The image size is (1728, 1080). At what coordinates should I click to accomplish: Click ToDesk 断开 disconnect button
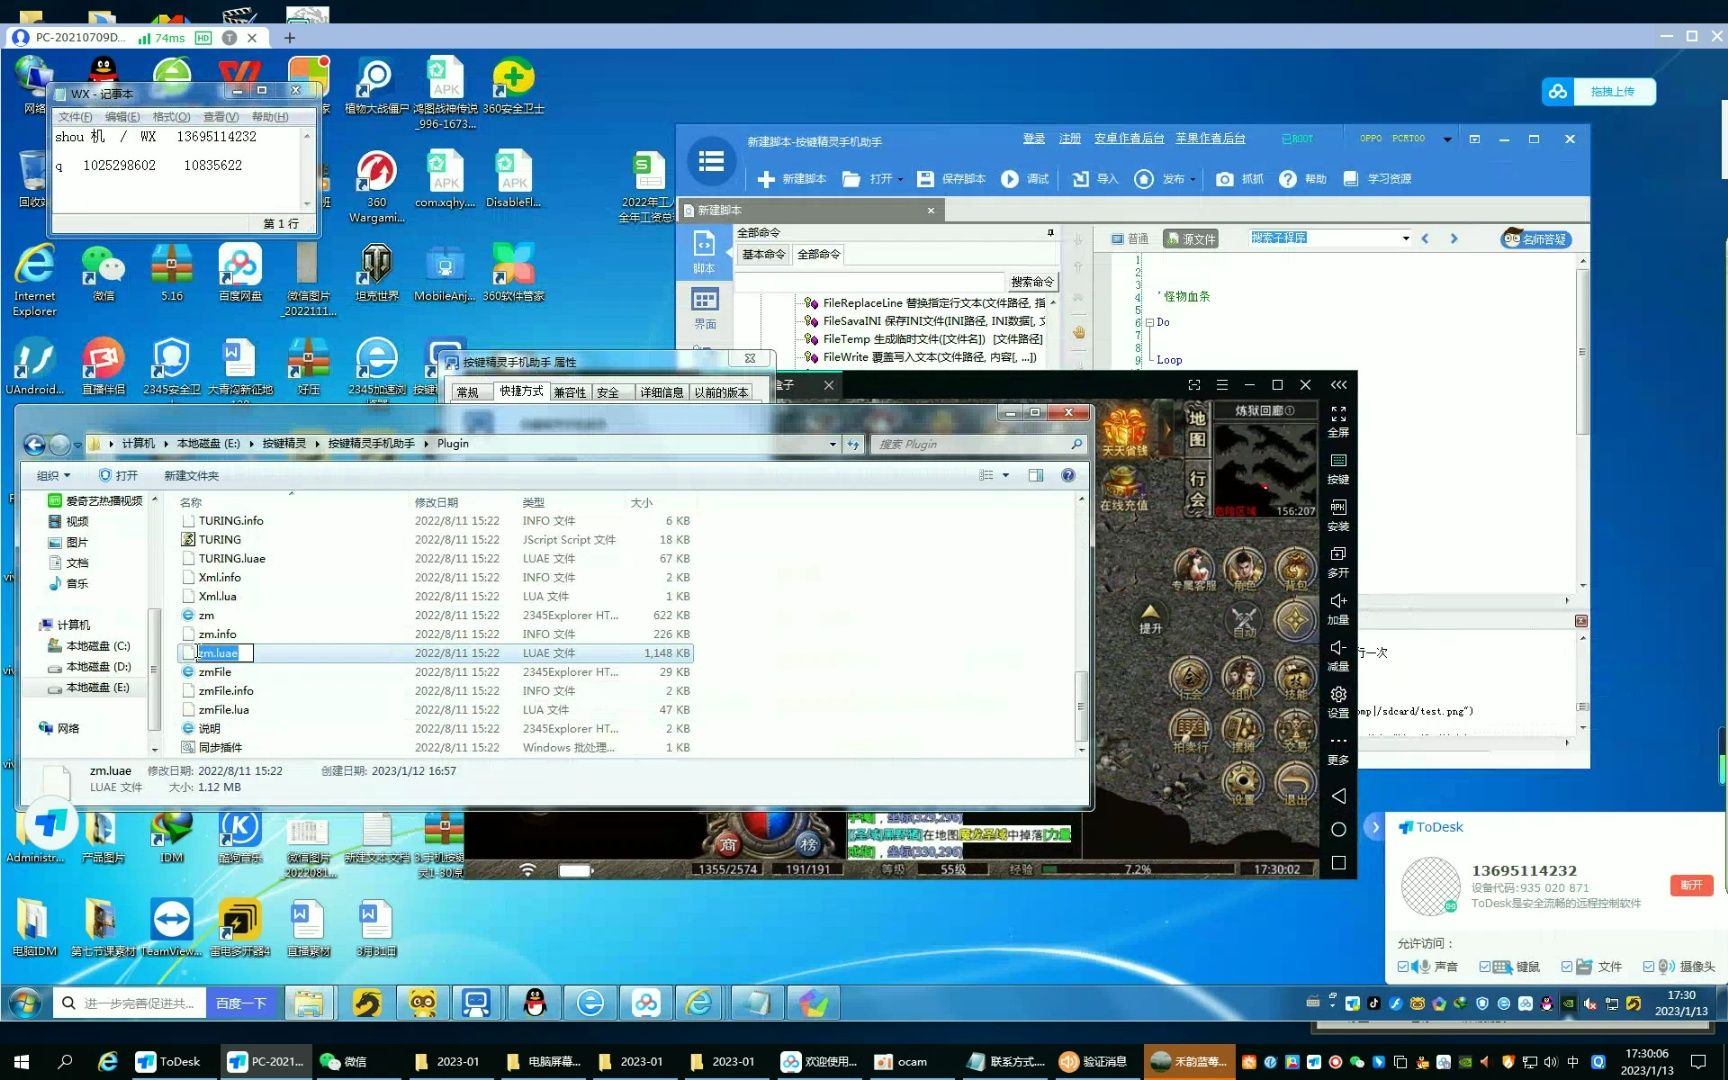coord(1691,885)
